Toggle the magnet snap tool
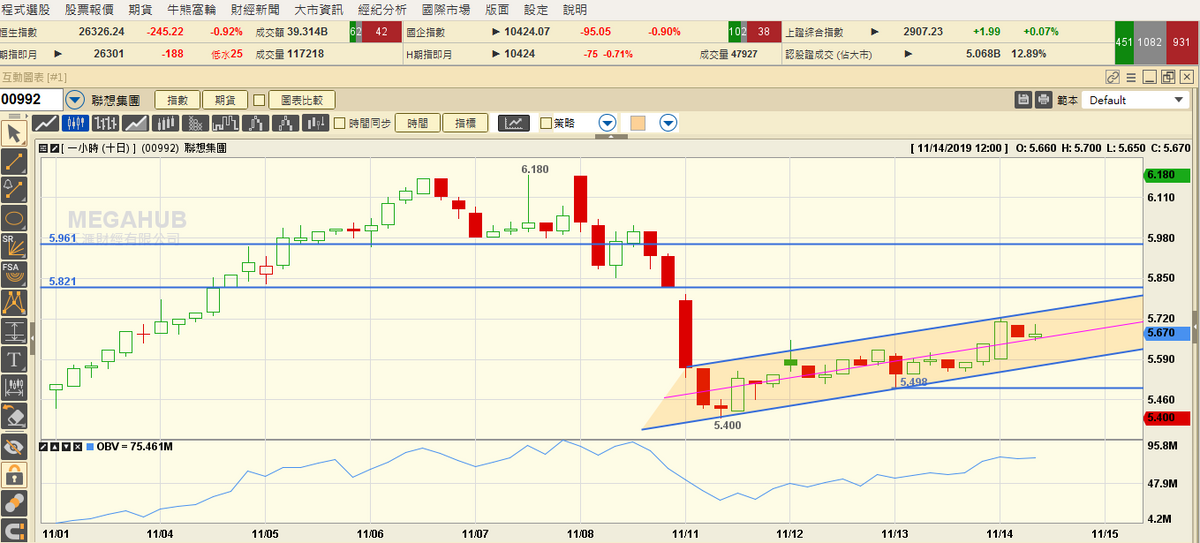 pyautogui.click(x=14, y=530)
